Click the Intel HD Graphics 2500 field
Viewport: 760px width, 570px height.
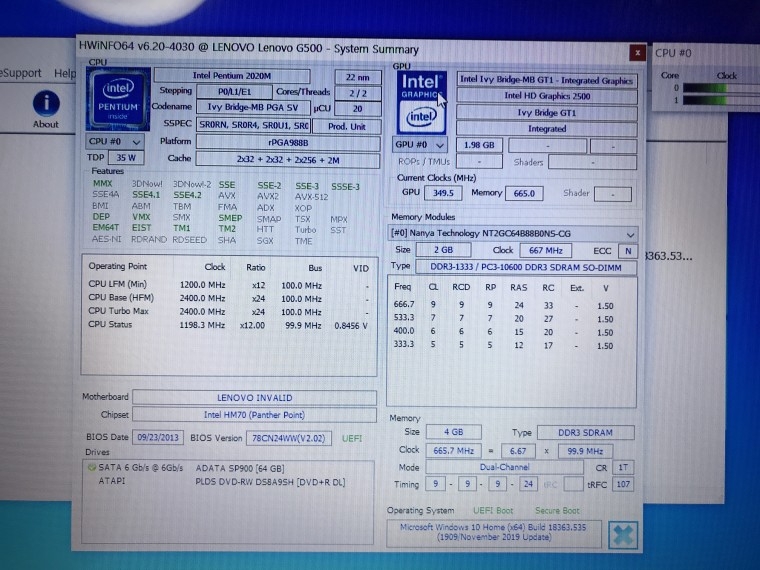[547, 96]
